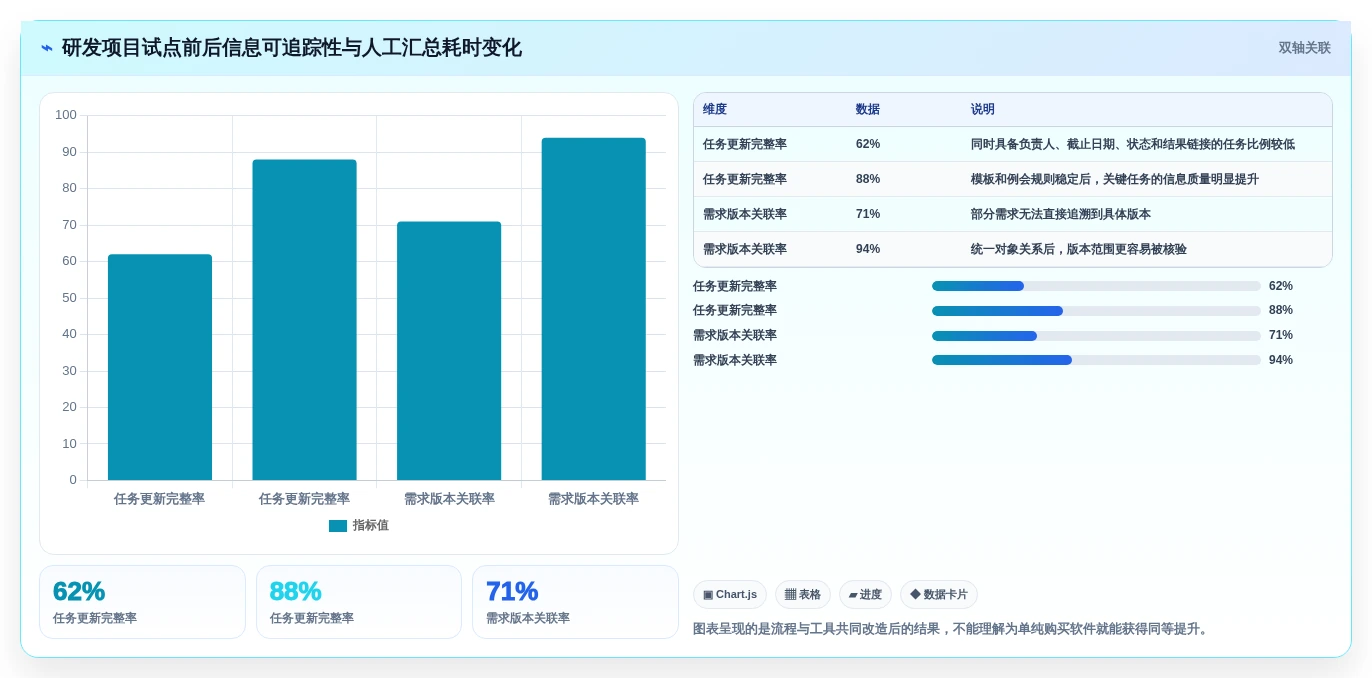The image size is (1372, 678).
Task: Click the chart bar reaching 62
Action: click(160, 367)
